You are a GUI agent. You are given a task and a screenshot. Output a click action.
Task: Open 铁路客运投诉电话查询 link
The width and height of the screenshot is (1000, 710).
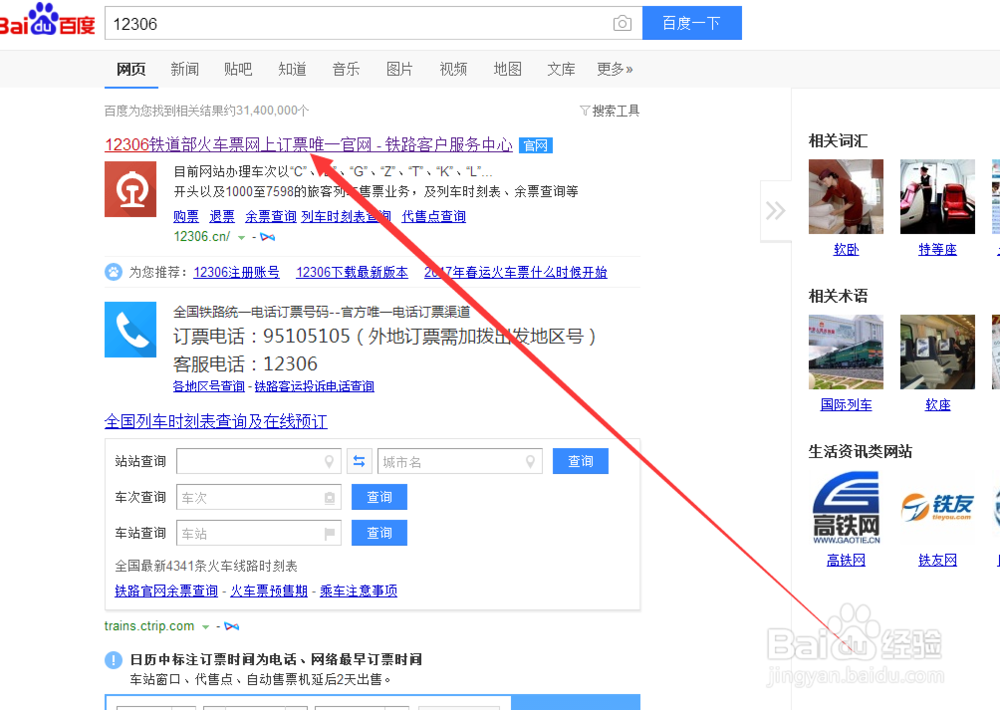(314, 386)
